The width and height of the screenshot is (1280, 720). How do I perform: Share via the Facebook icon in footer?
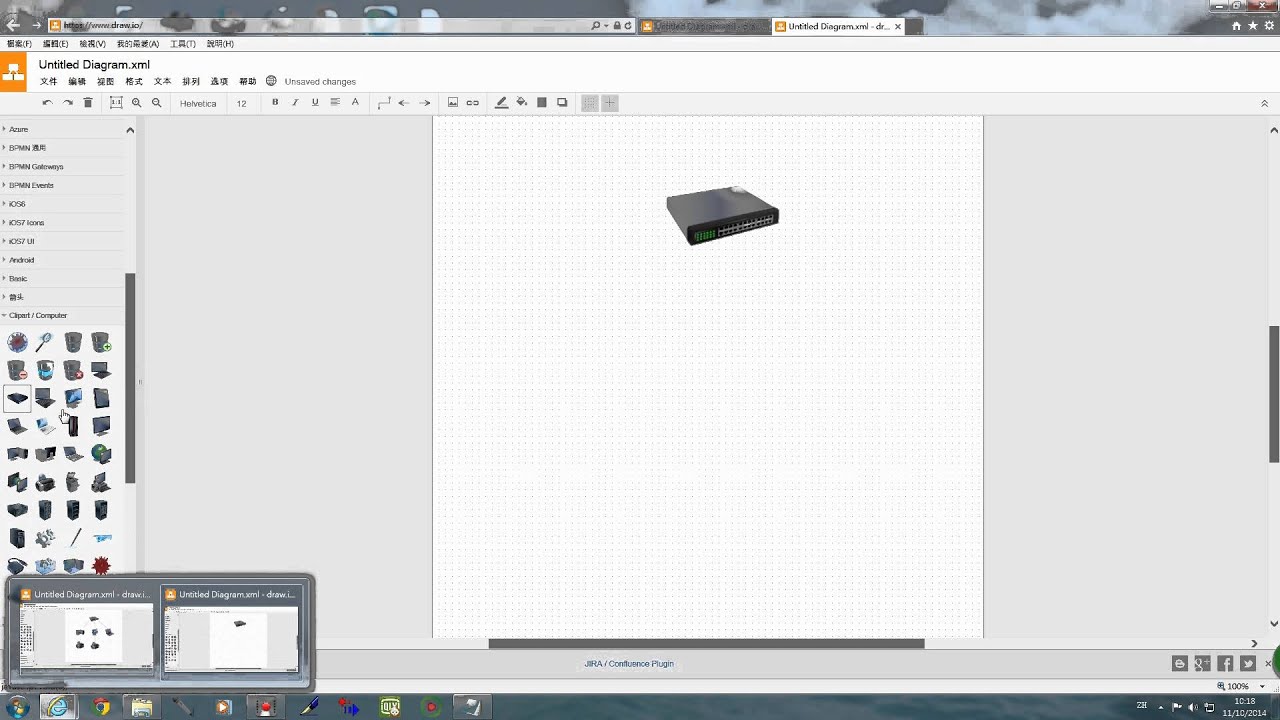click(1225, 663)
